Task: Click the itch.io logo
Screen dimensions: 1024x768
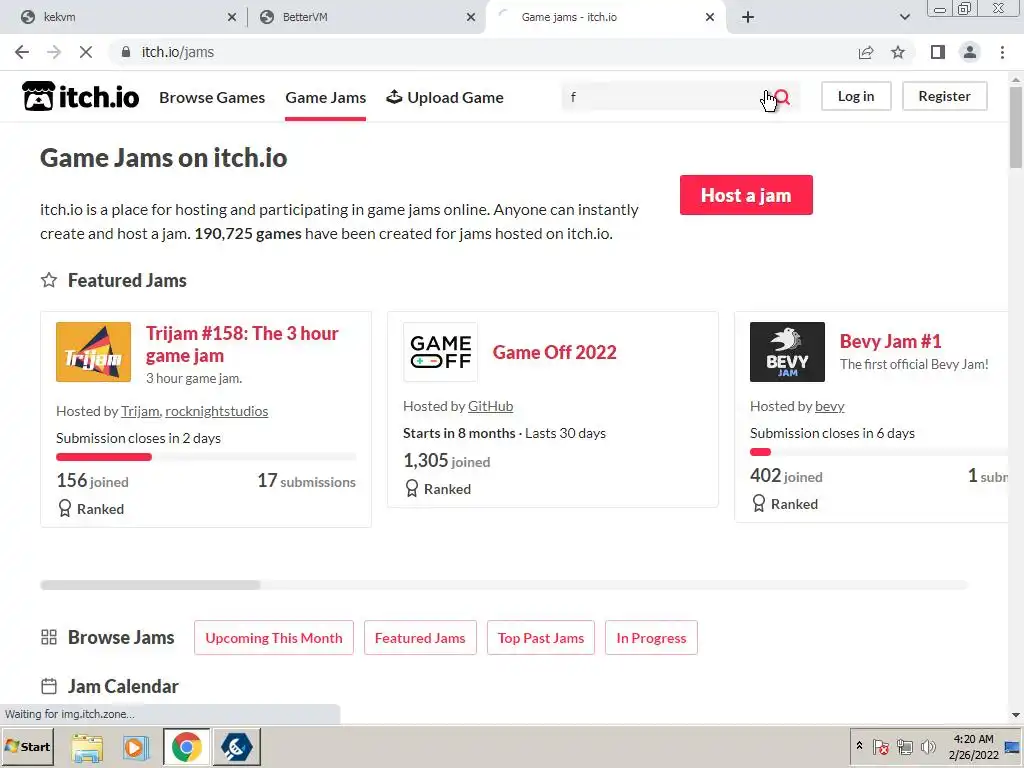Action: (x=81, y=97)
